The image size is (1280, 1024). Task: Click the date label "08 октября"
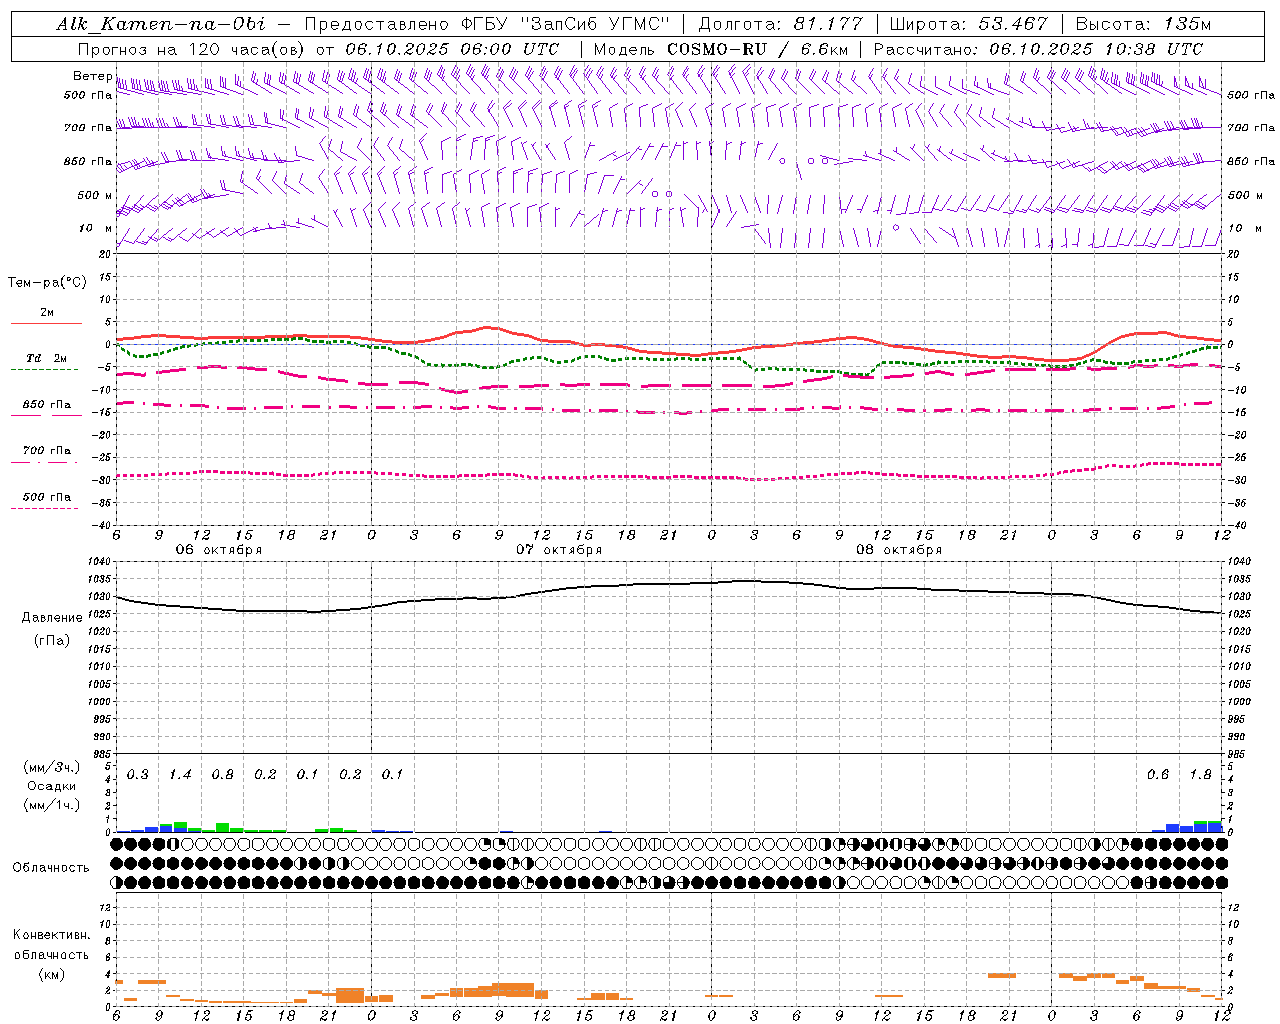coord(899,550)
